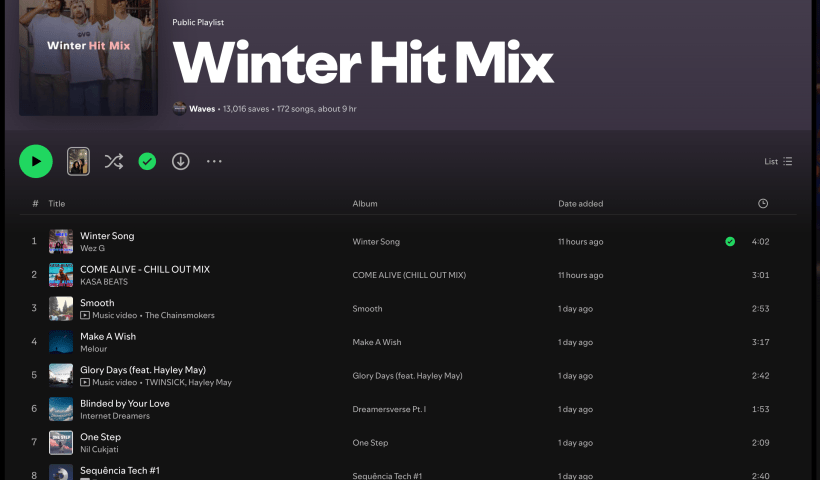Click the Make A Wish album art
The width and height of the screenshot is (820, 480).
[x=61, y=342]
